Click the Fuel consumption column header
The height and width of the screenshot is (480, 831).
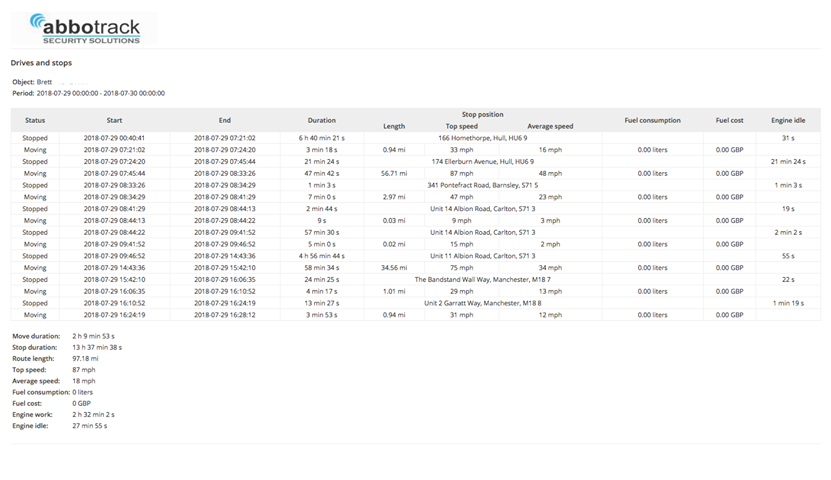(x=652, y=120)
